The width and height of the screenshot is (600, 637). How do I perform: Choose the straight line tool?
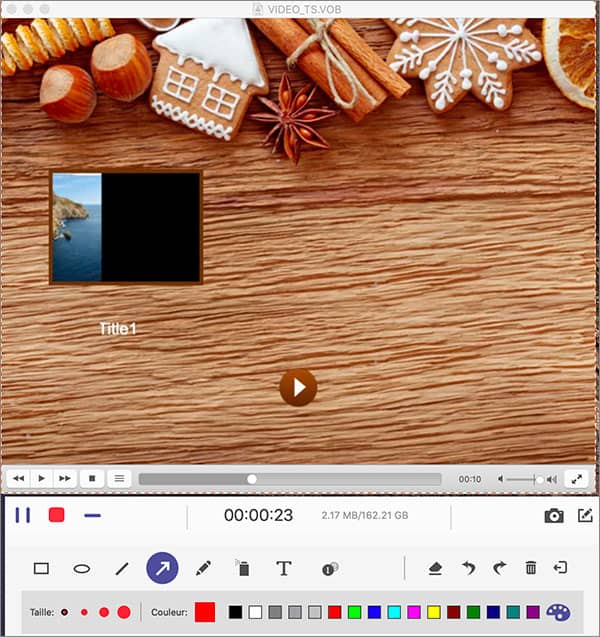pyautogui.click(x=122, y=568)
